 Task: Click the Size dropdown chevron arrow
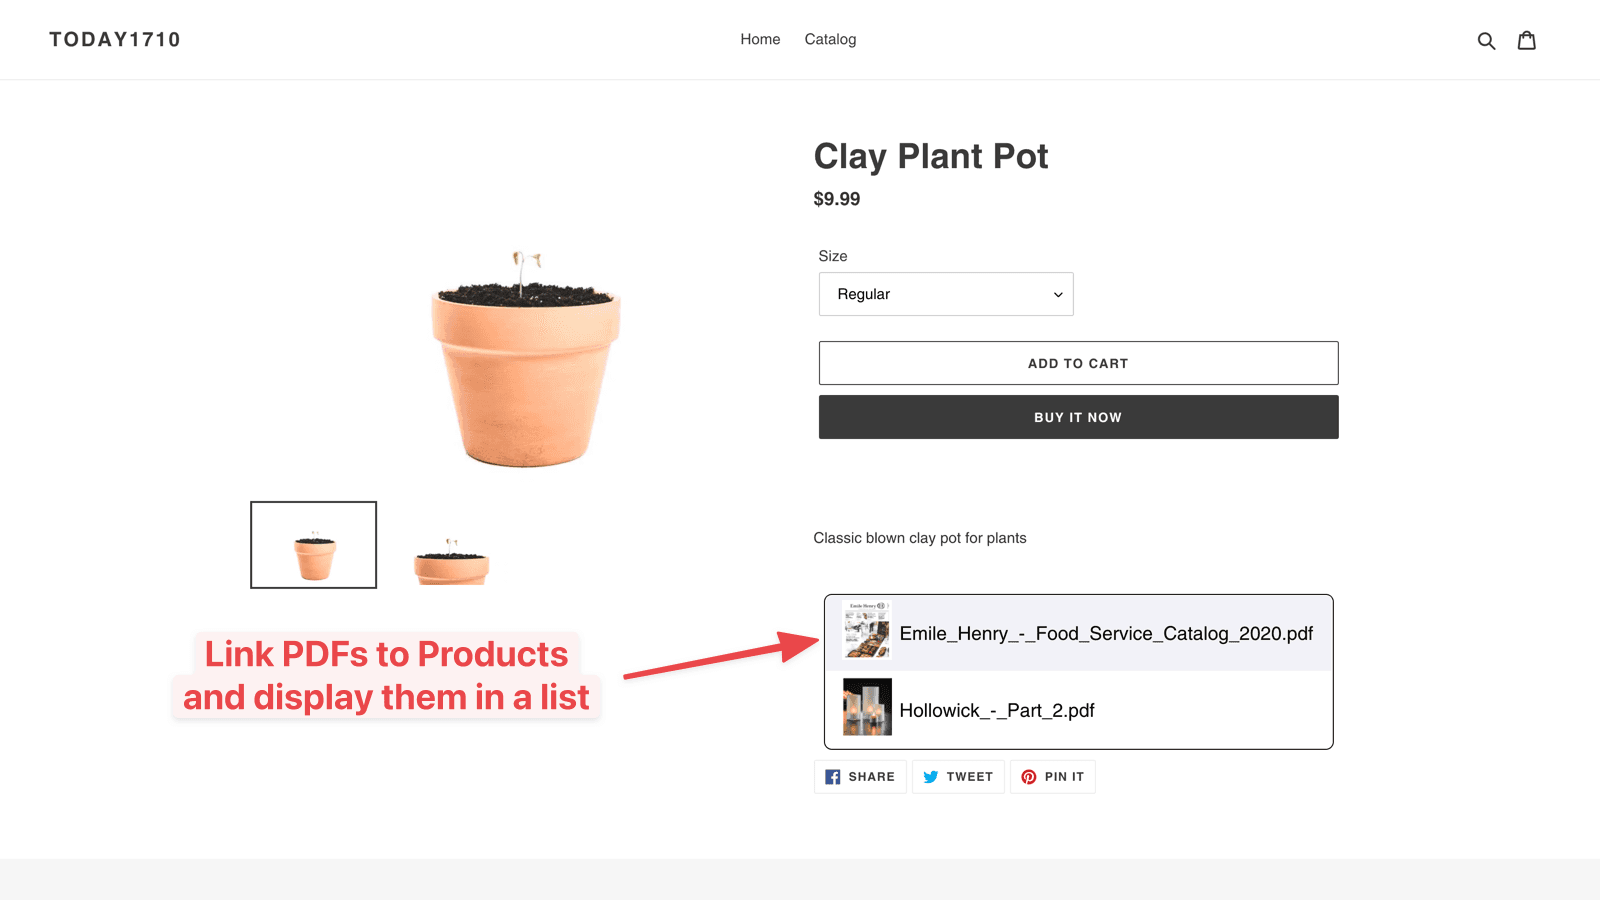[x=1057, y=294]
